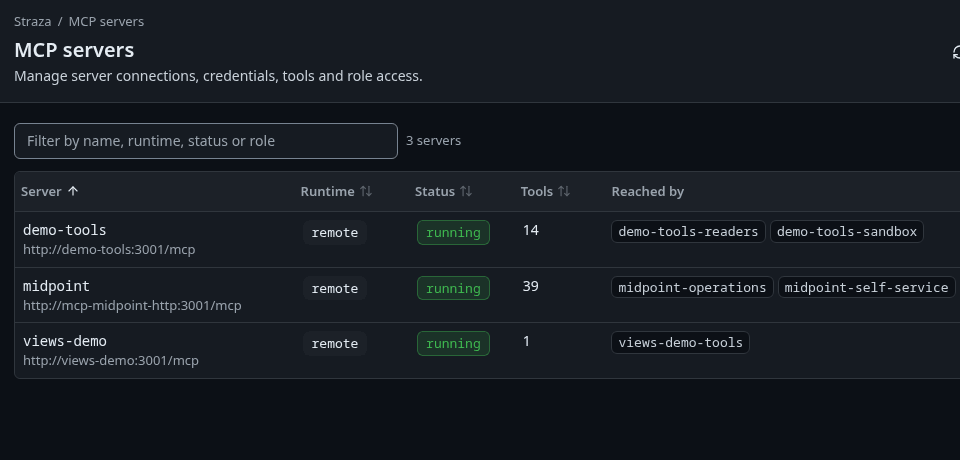
Task: Click the Manage server connections description
Action: click(x=219, y=77)
